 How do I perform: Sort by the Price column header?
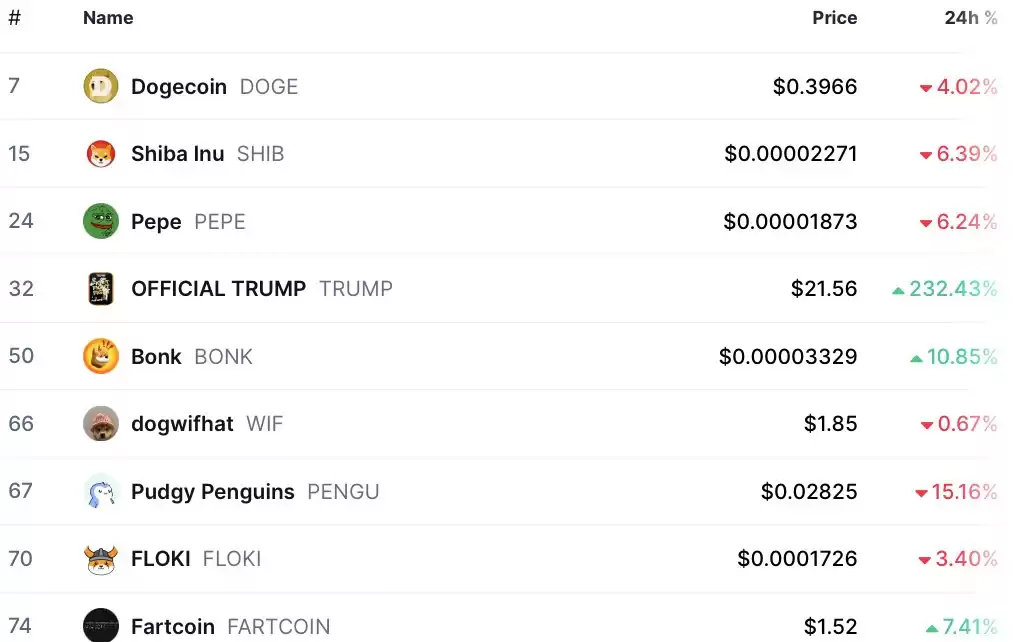click(834, 18)
